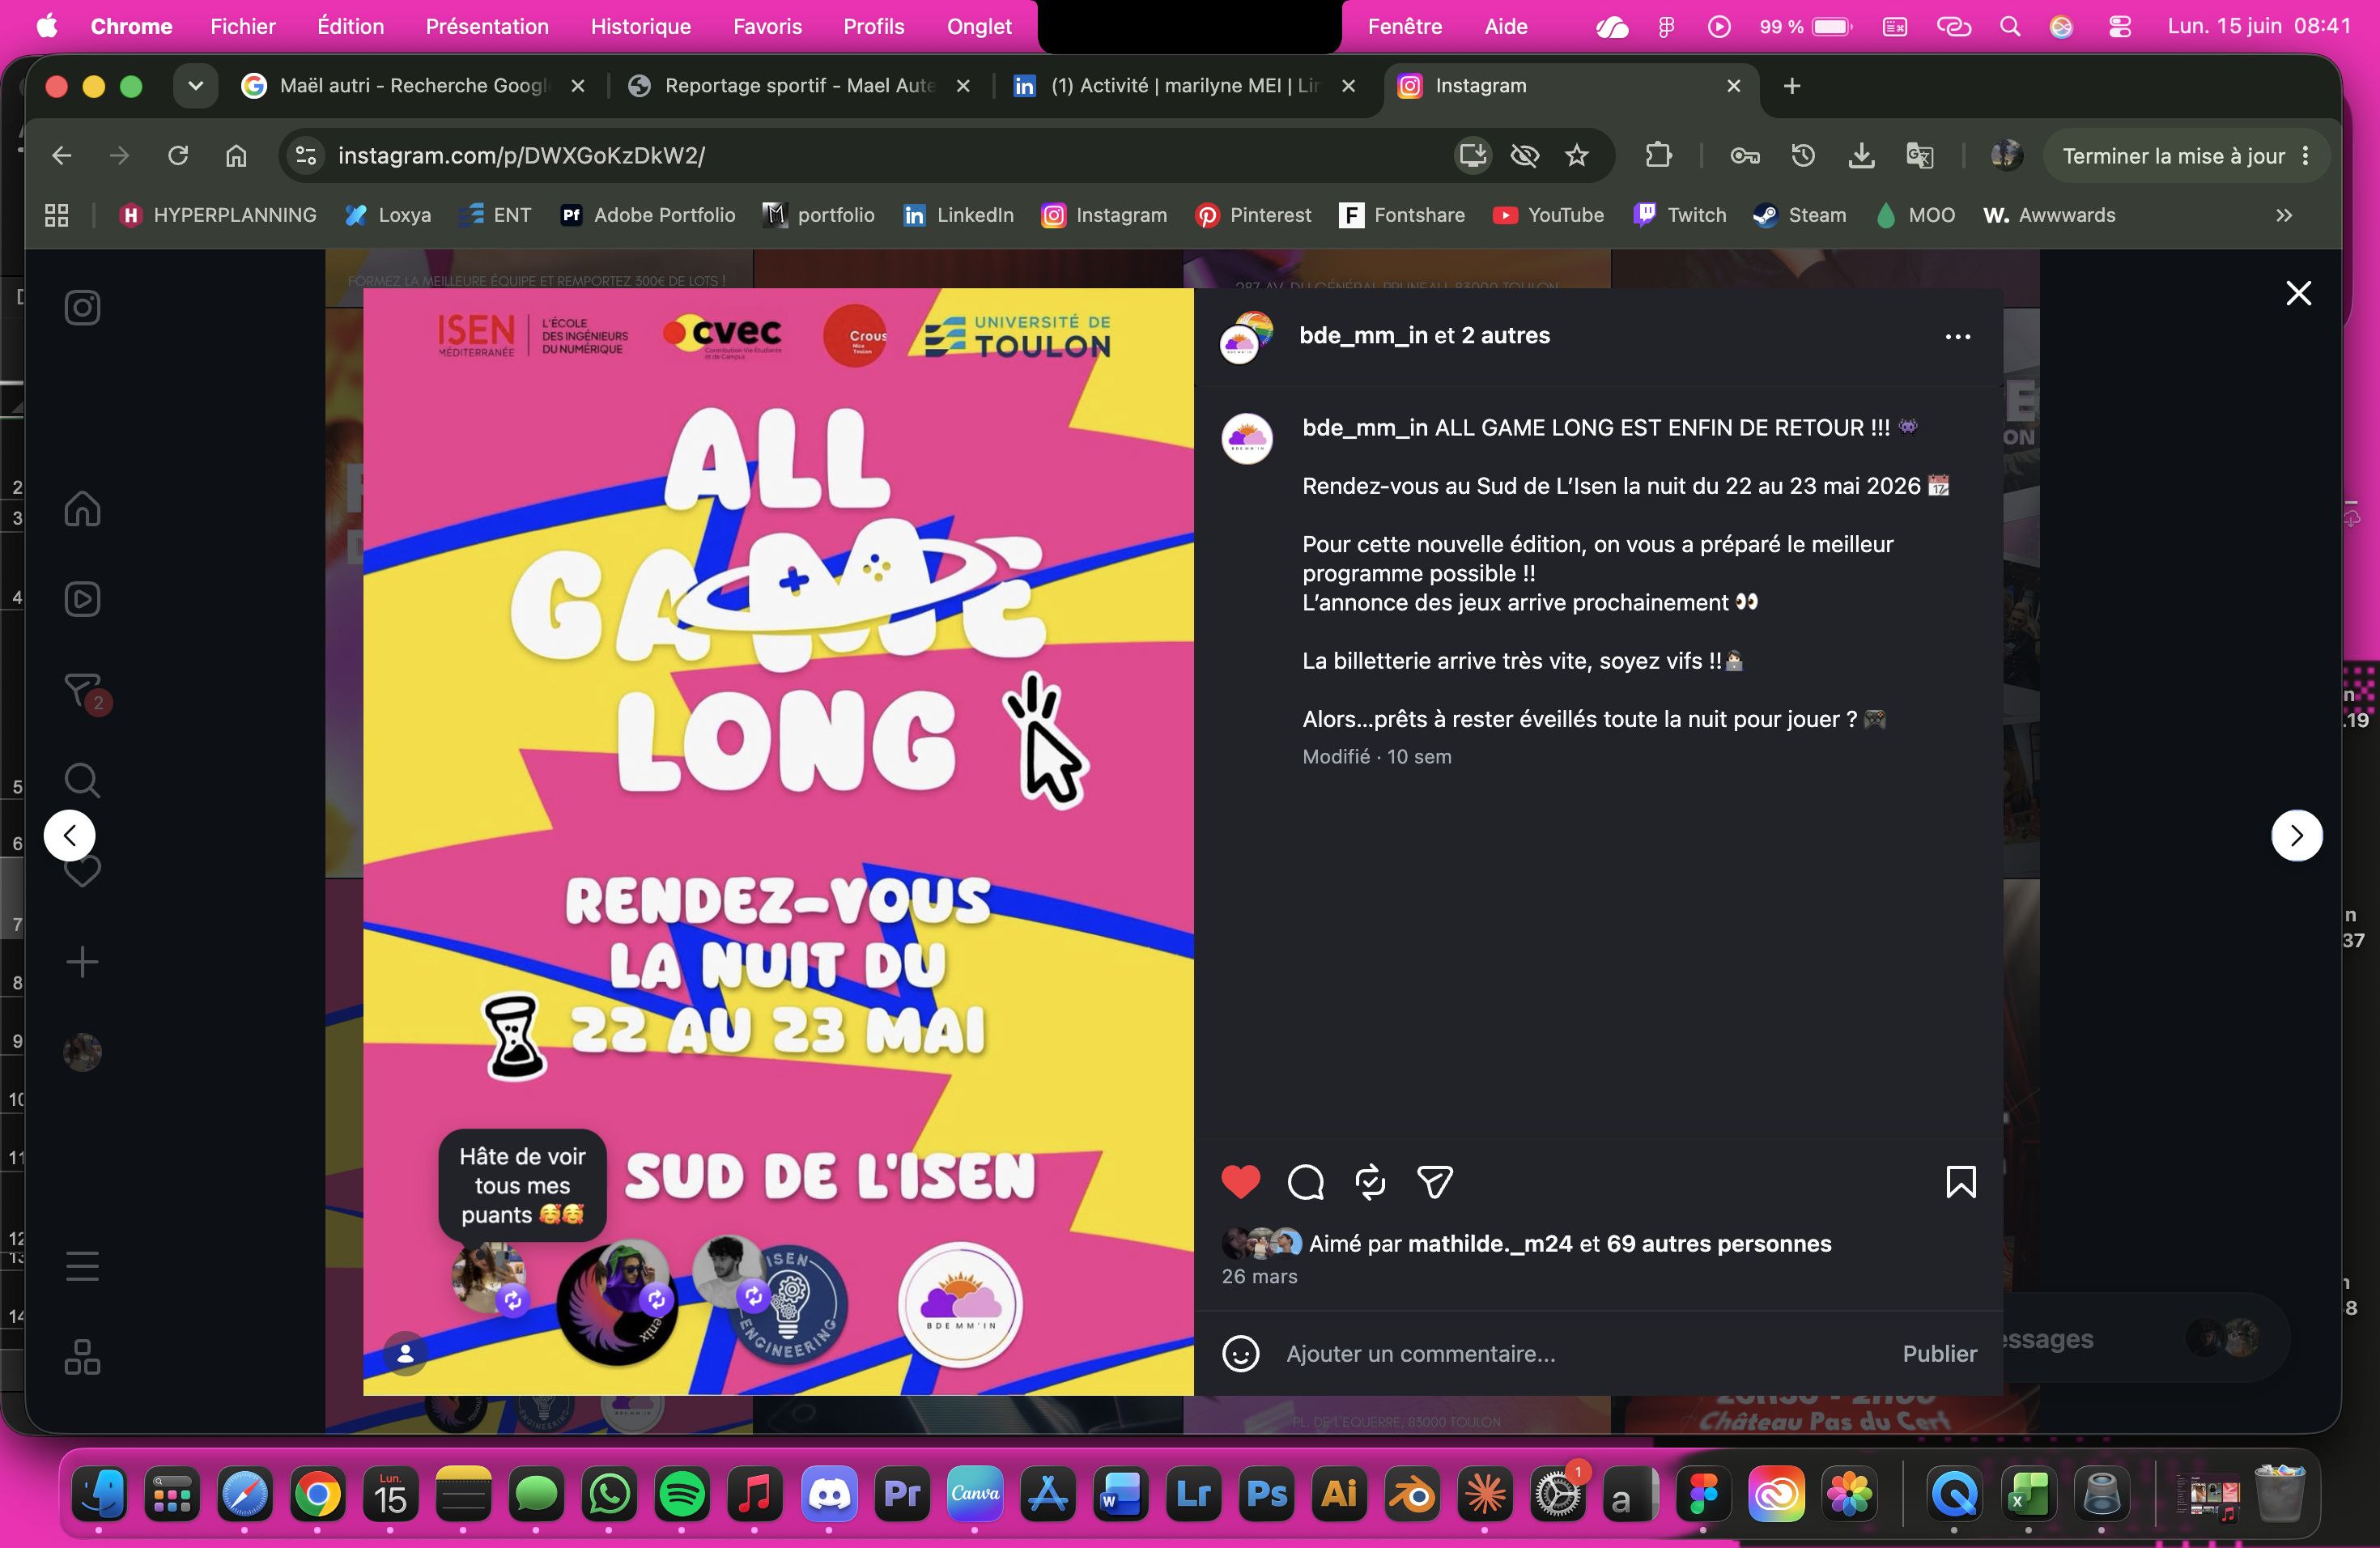This screenshot has height=1548, width=2380.
Task: Open Chrome extensions puzzle icon
Action: [1658, 155]
